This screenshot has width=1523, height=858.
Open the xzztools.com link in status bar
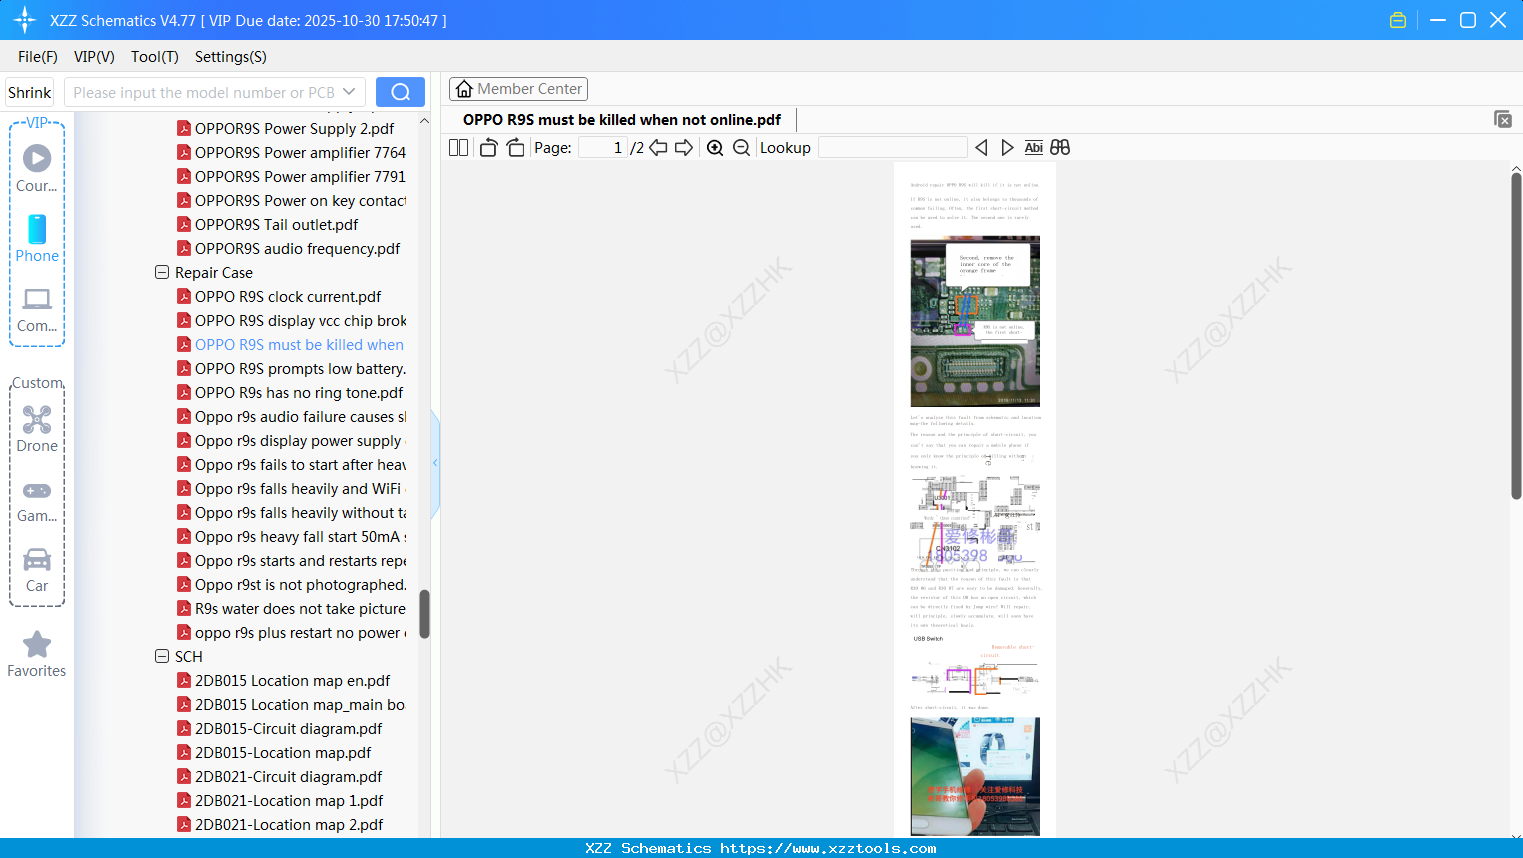coord(828,848)
